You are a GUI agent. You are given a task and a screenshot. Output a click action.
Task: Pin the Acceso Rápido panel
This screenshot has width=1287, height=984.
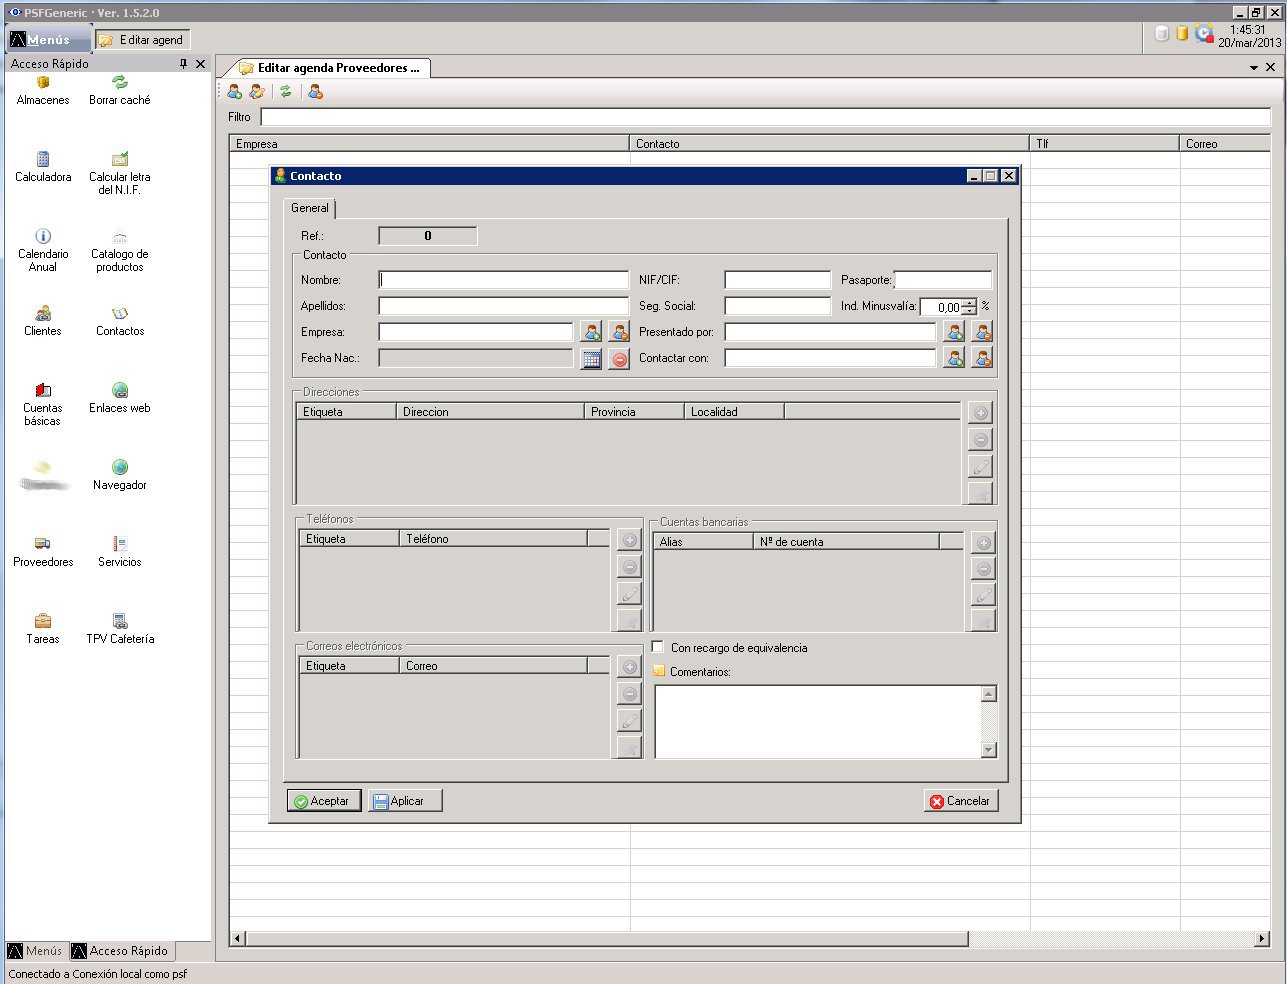tap(183, 64)
